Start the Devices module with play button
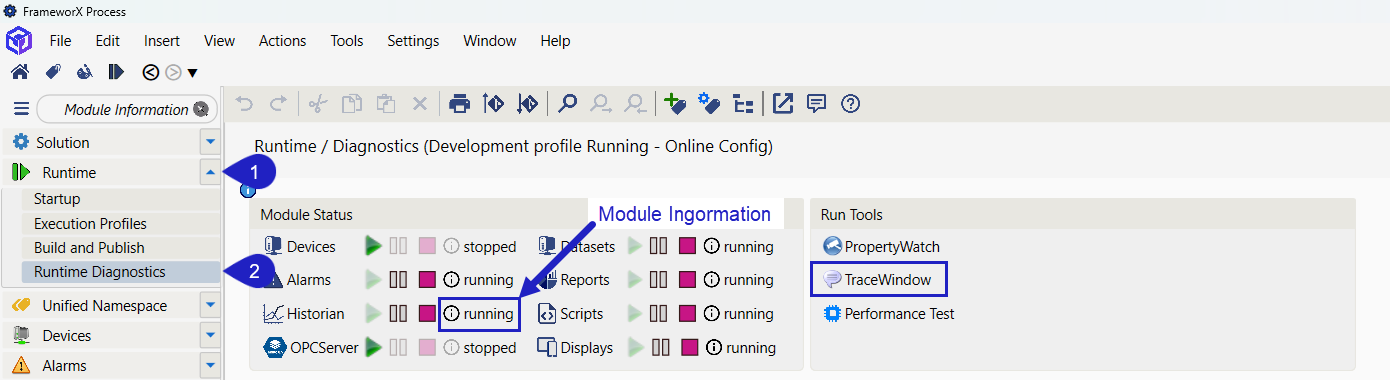Screen dimensions: 1390x380 373,246
